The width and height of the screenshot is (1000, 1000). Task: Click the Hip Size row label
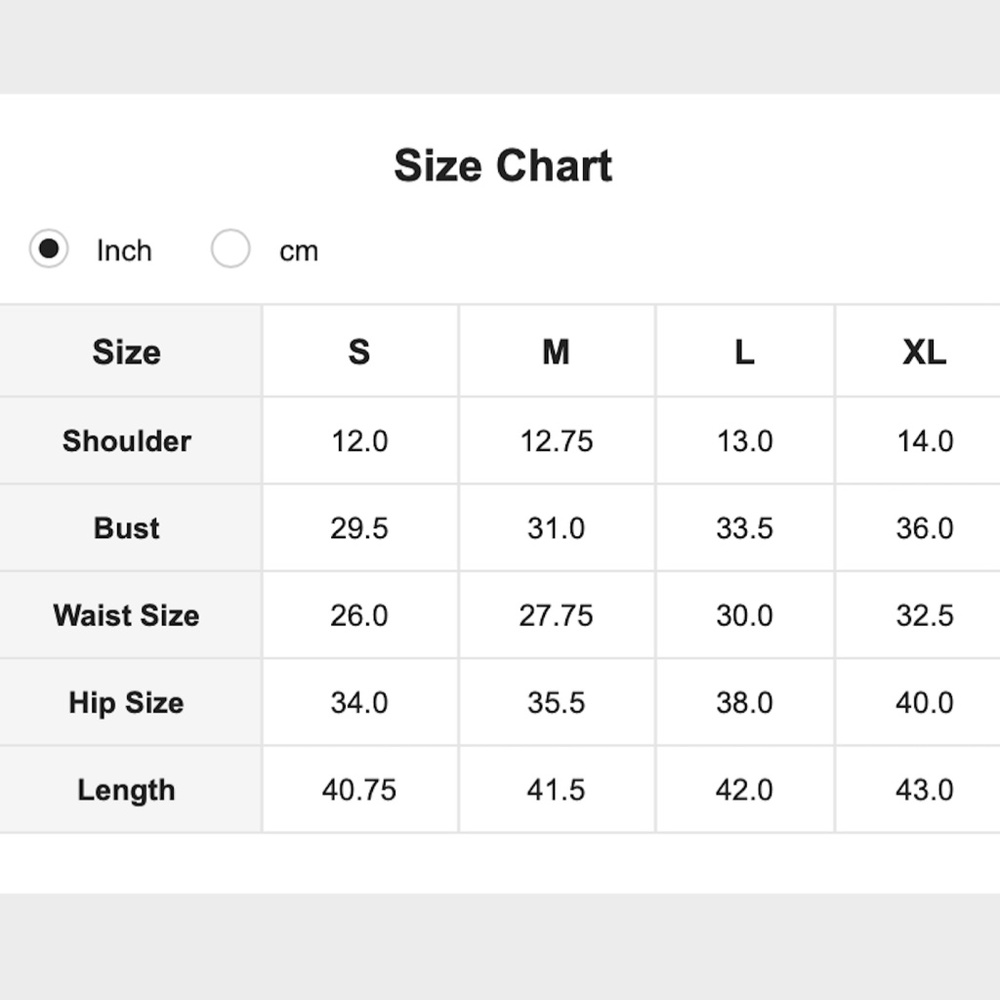coord(126,703)
